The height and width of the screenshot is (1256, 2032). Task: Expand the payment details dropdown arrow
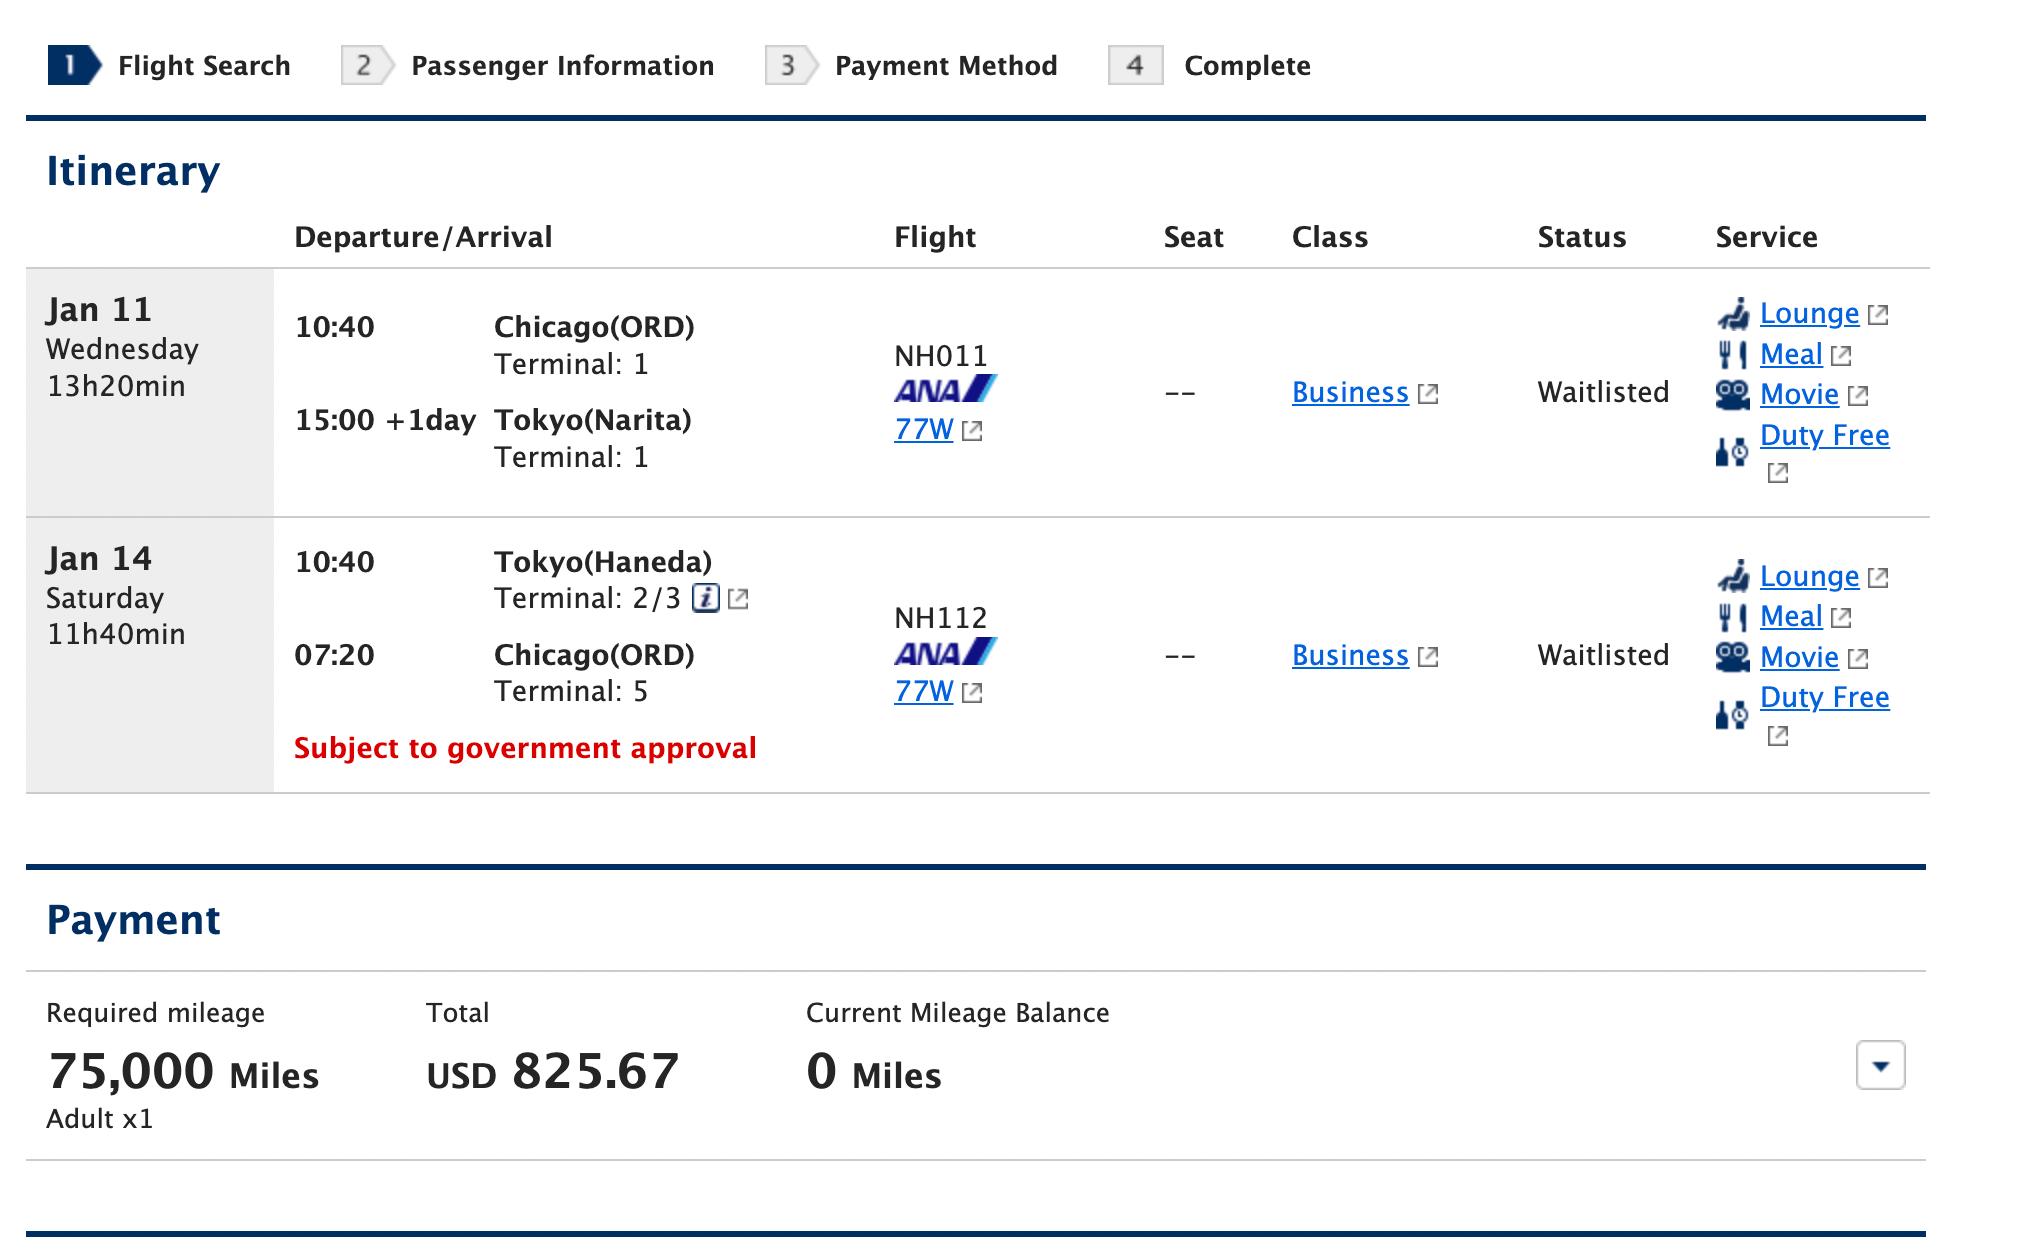(1880, 1065)
